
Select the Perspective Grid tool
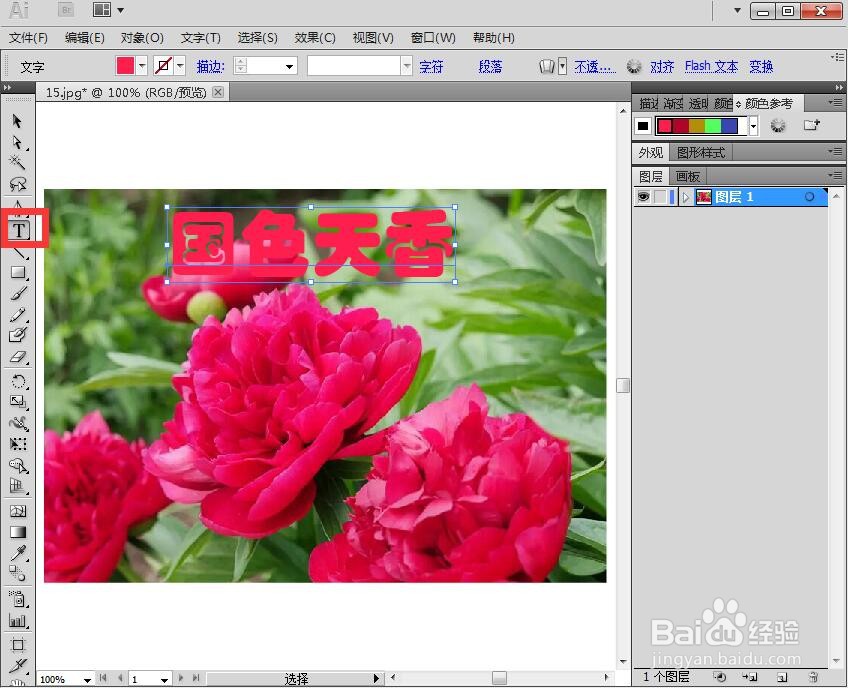pyautogui.click(x=18, y=486)
